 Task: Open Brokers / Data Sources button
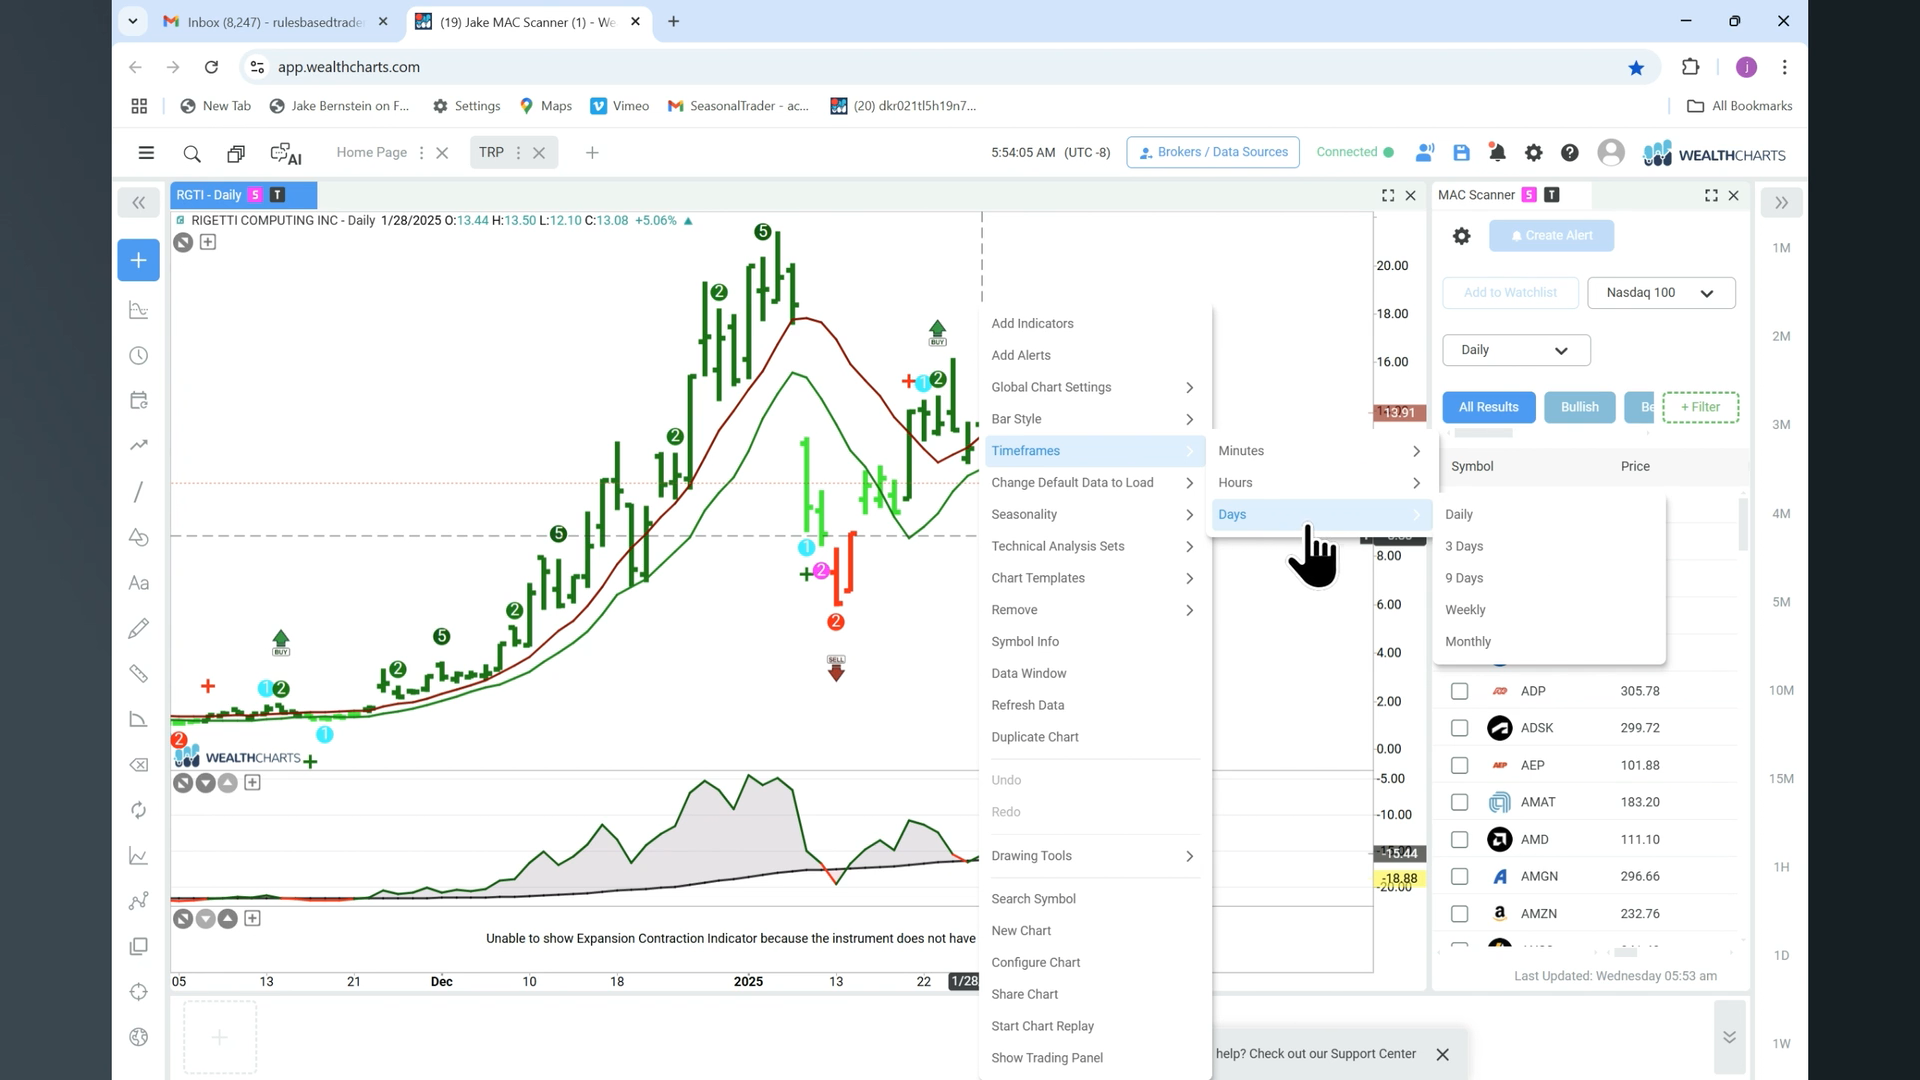(x=1213, y=152)
